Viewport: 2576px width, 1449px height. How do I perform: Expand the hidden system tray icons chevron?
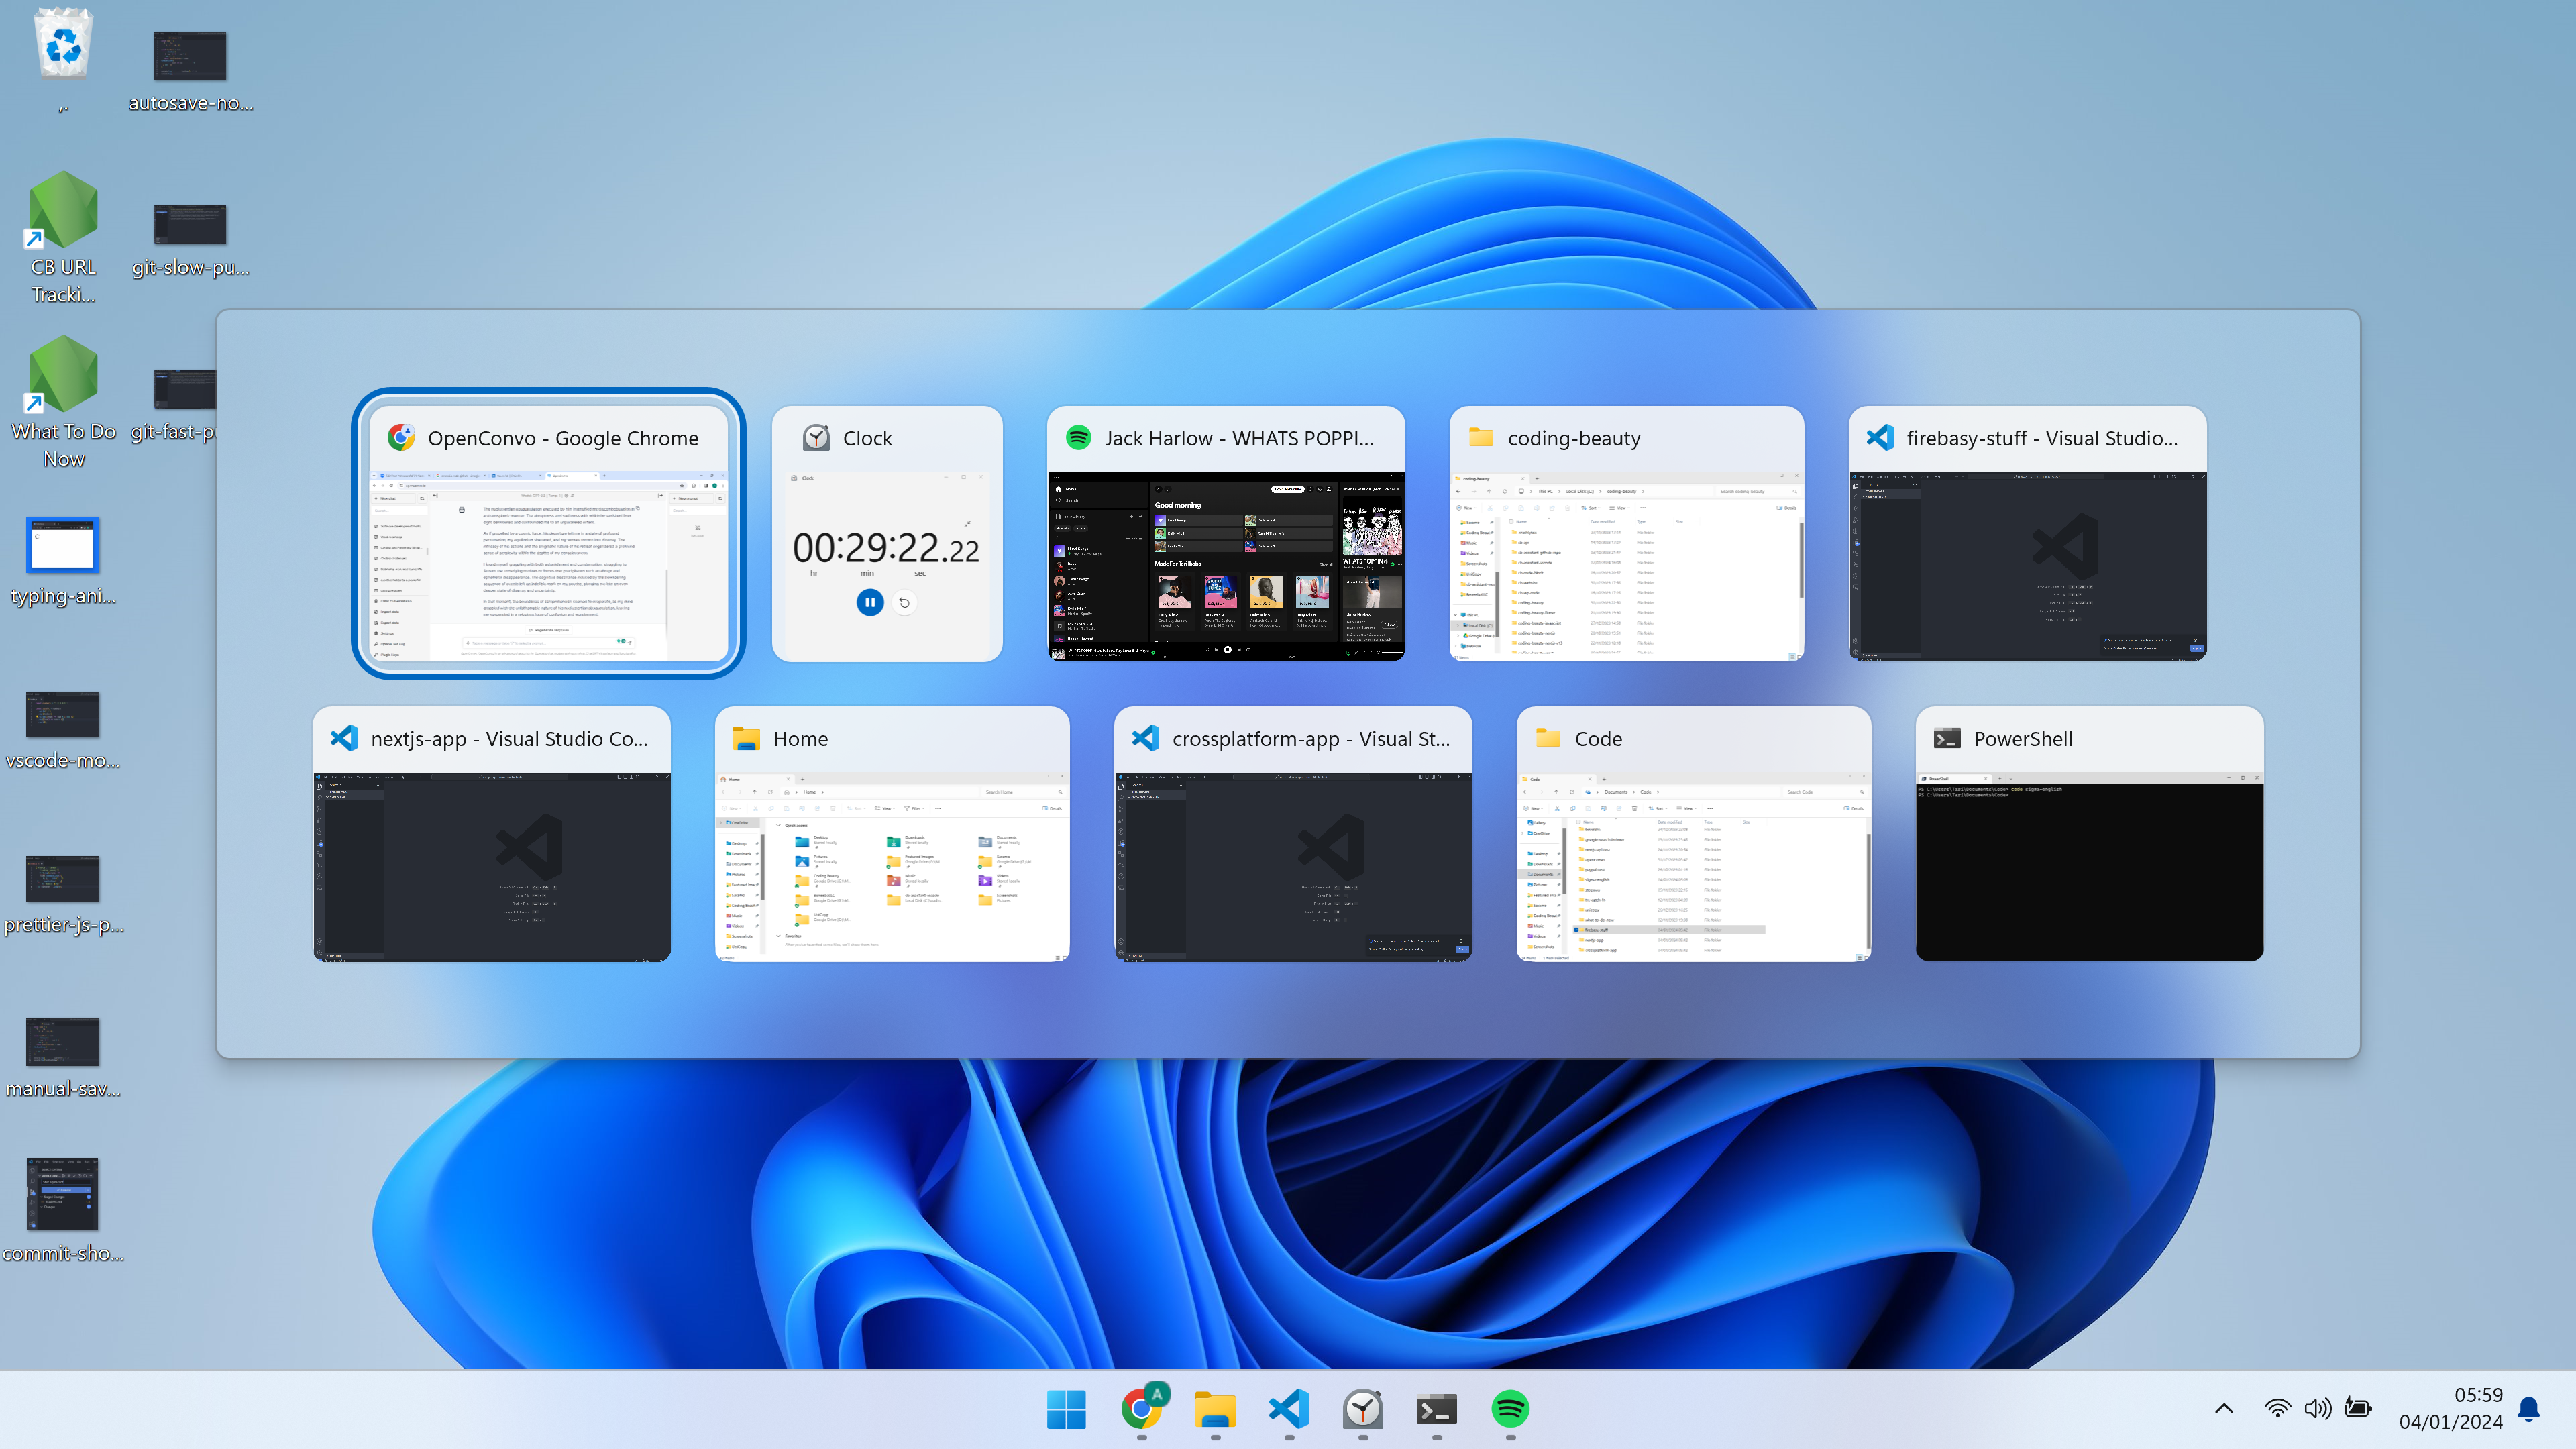pos(2224,1408)
